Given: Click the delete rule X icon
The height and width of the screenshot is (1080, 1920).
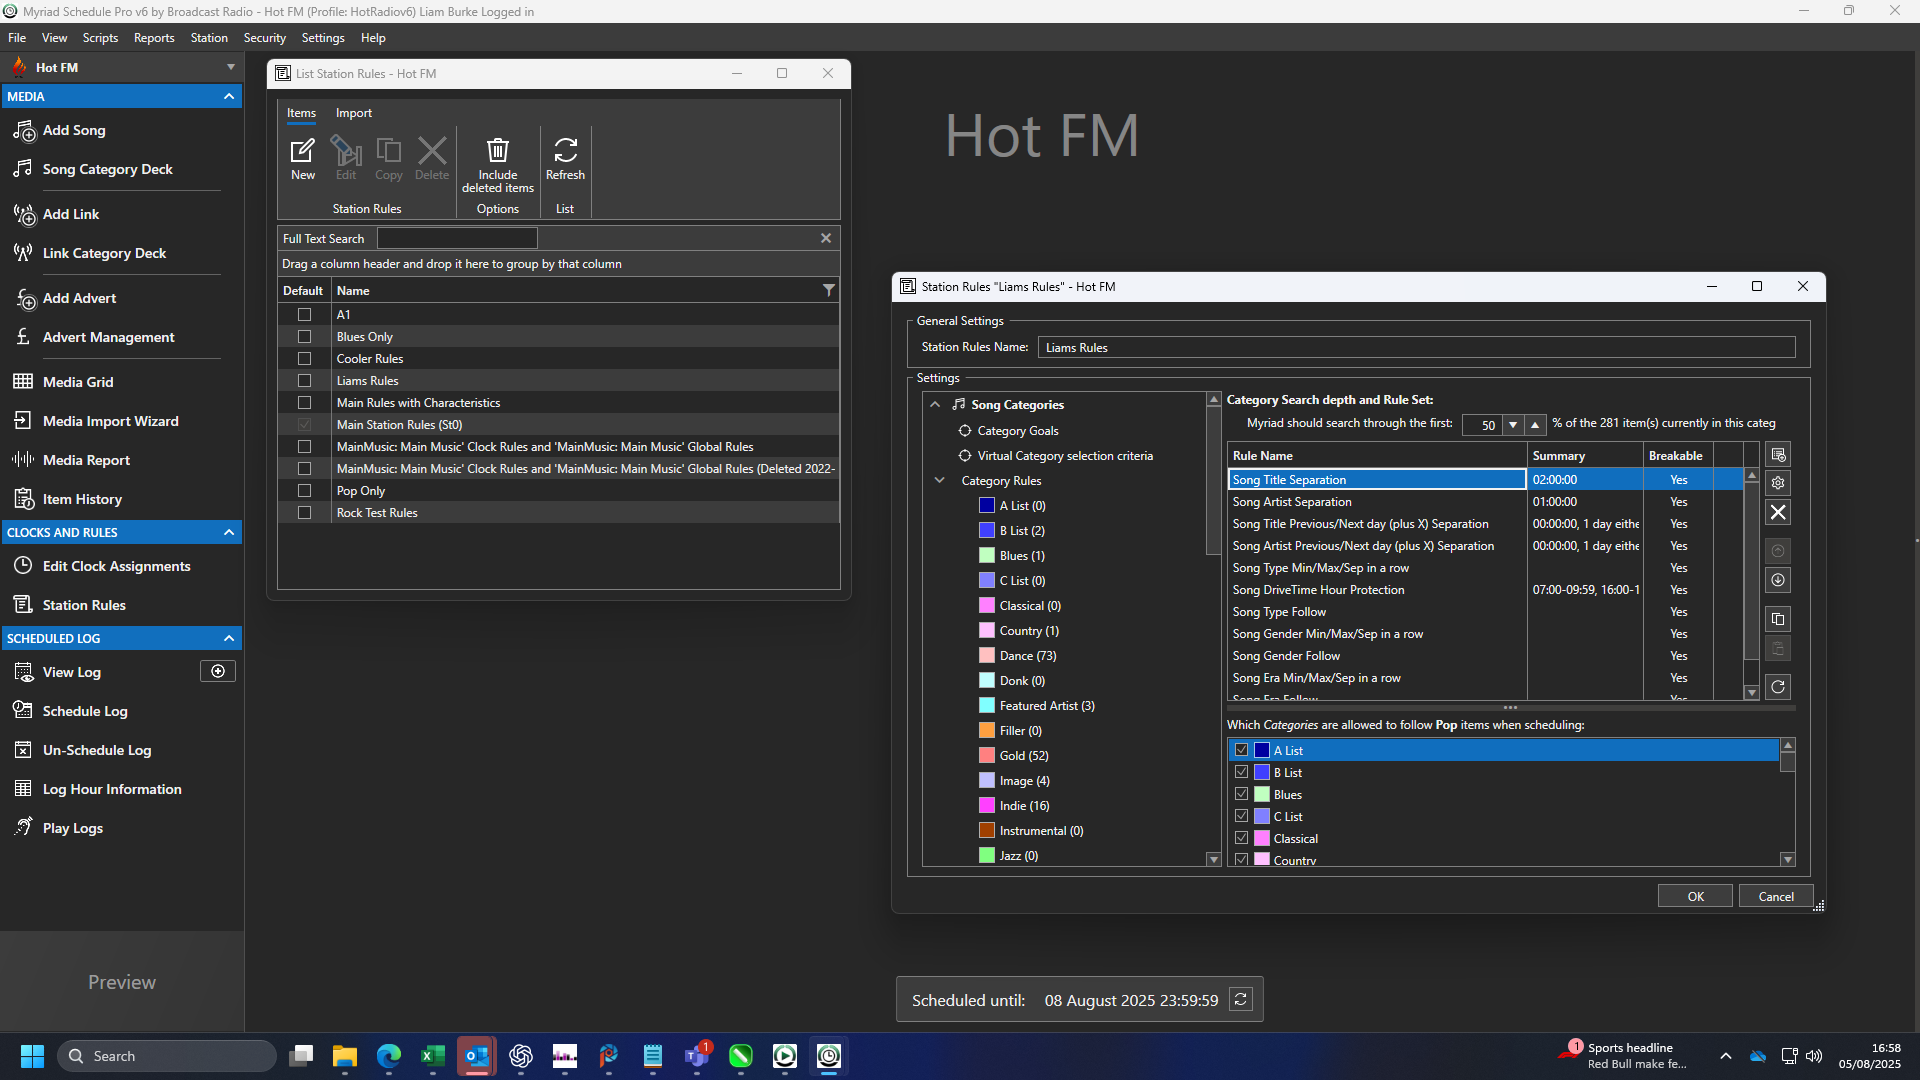Looking at the screenshot, I should click(x=1778, y=513).
